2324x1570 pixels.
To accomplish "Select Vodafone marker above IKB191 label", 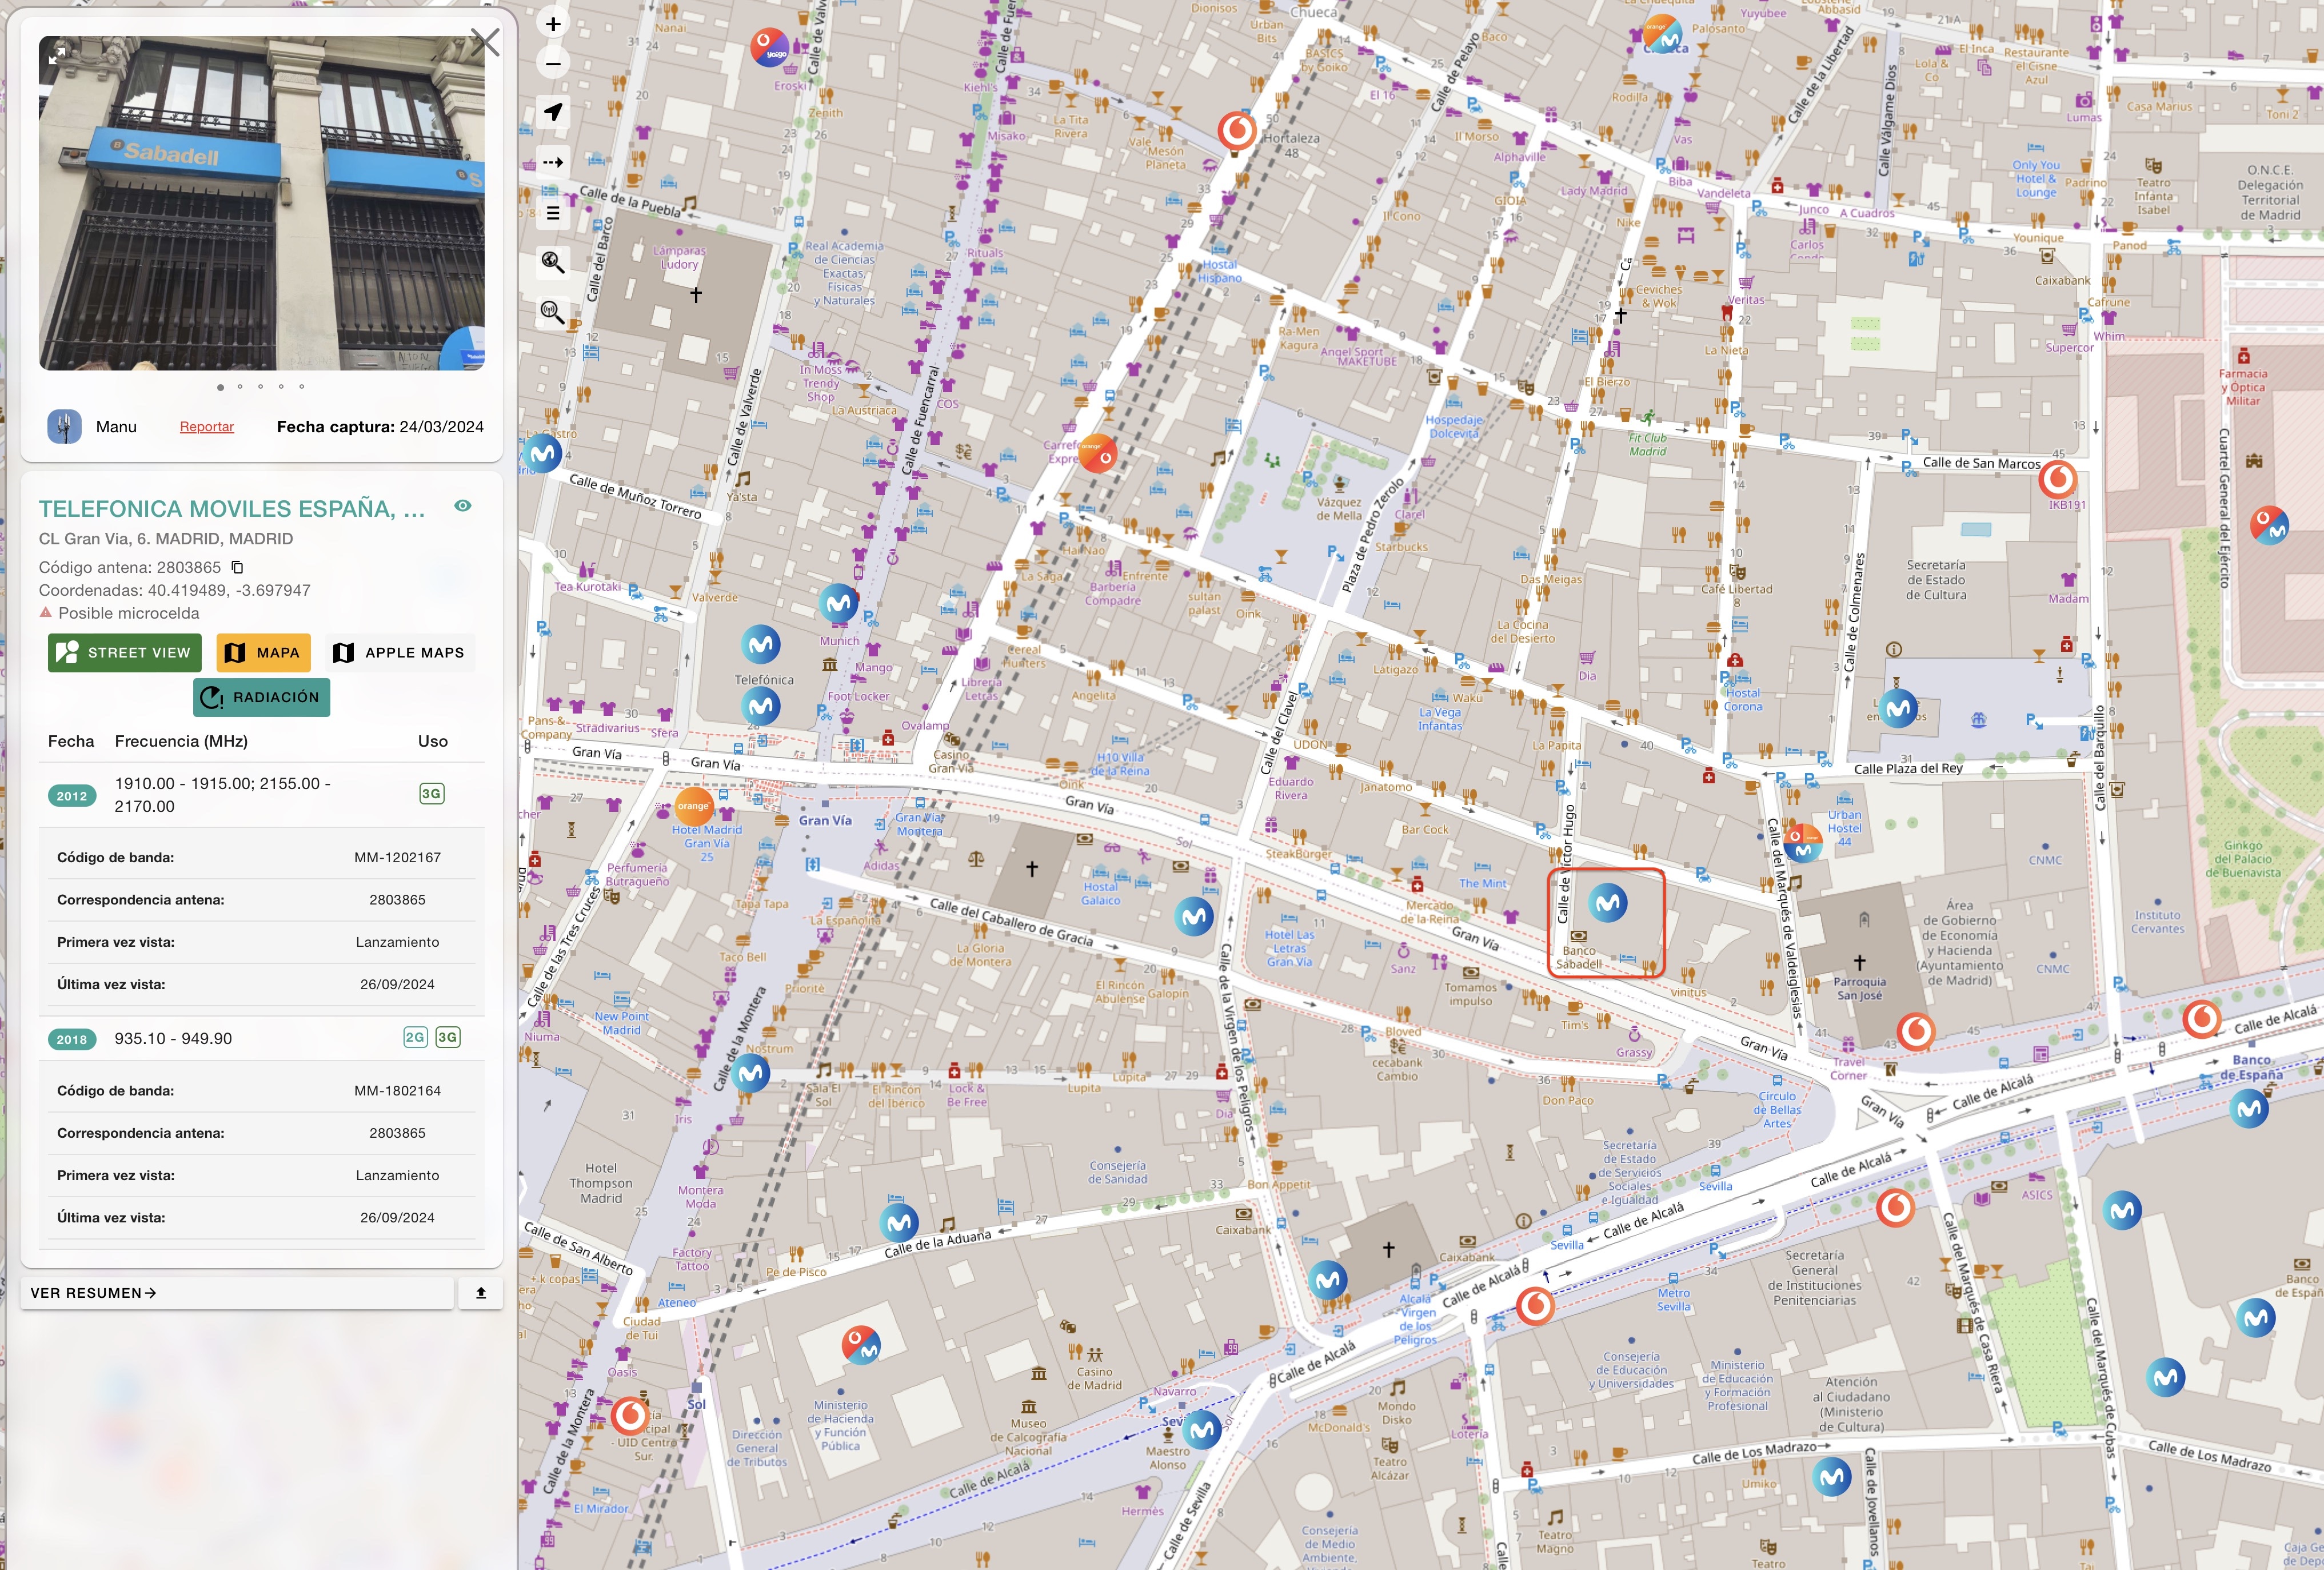I will coord(2057,481).
